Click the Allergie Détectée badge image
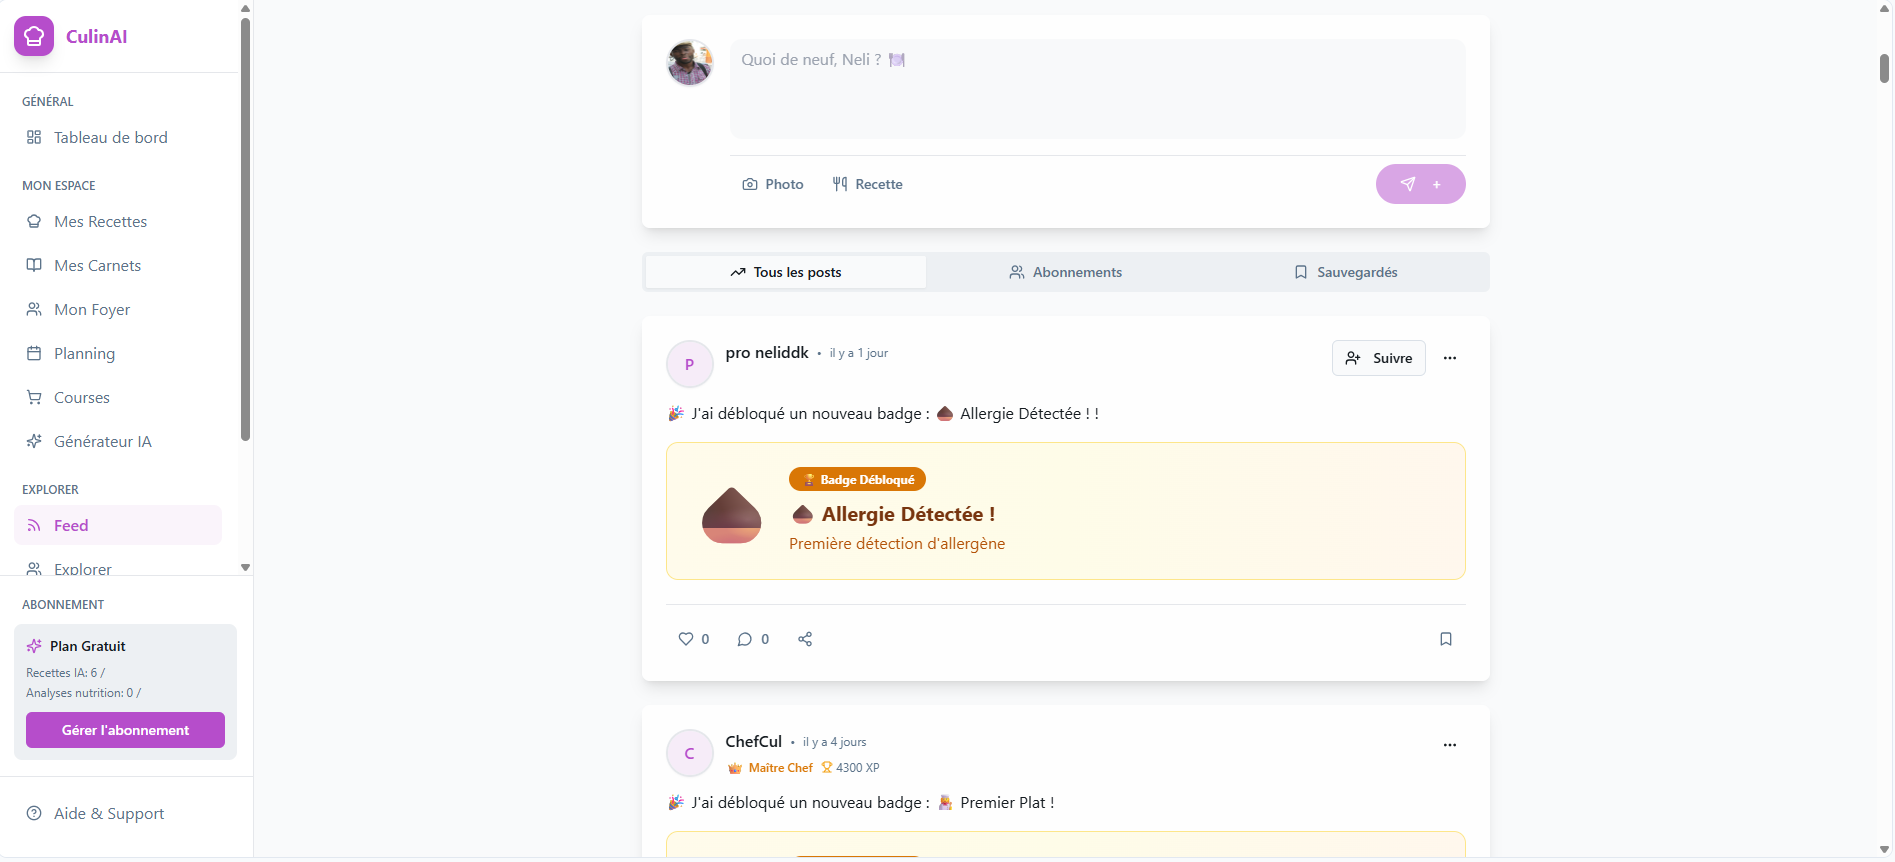This screenshot has width=1895, height=862. [732, 515]
